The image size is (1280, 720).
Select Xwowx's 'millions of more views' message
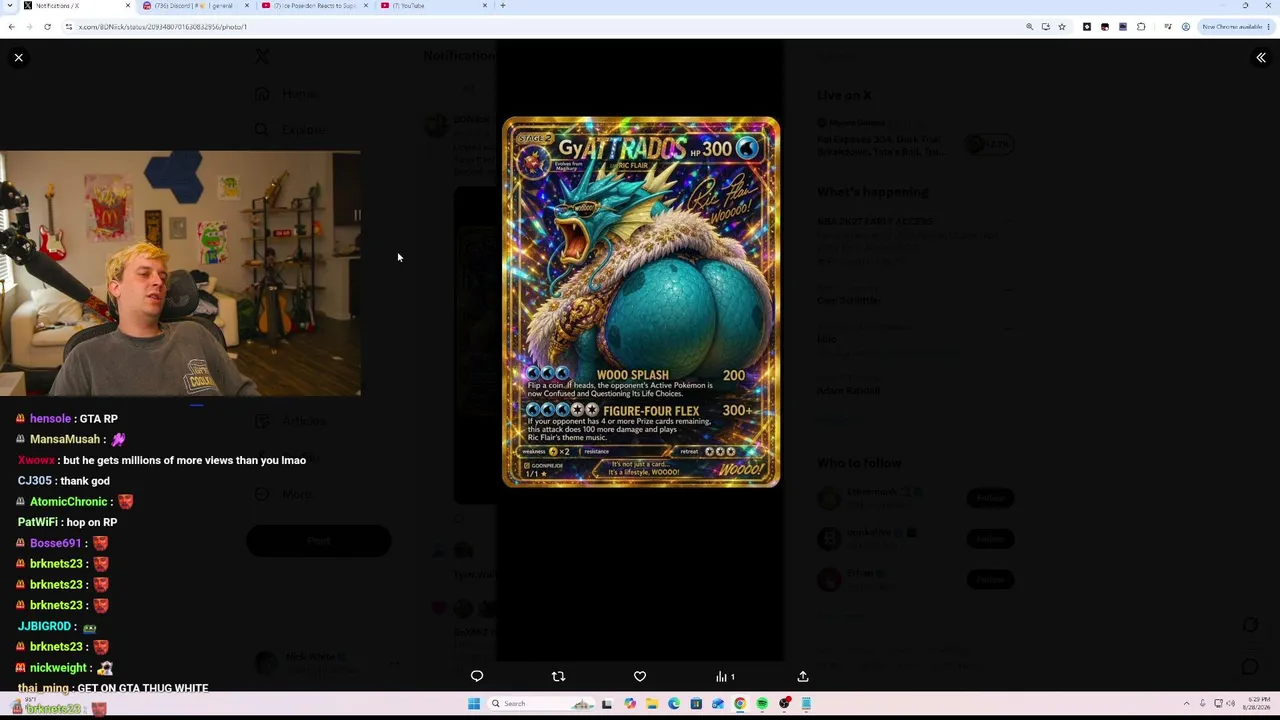coord(162,461)
